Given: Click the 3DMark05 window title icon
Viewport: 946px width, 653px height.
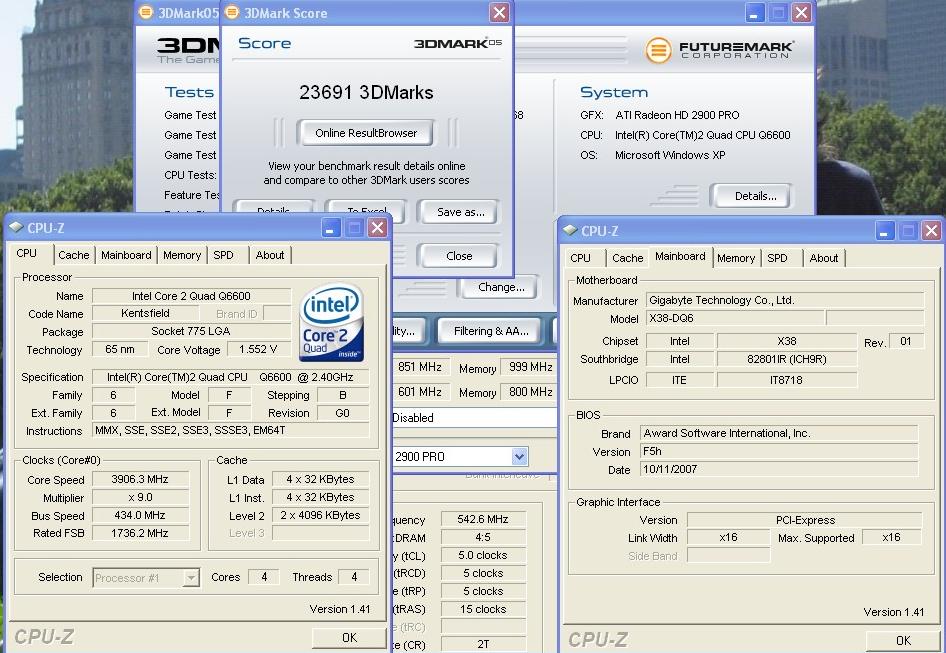Looking at the screenshot, I should [146, 13].
